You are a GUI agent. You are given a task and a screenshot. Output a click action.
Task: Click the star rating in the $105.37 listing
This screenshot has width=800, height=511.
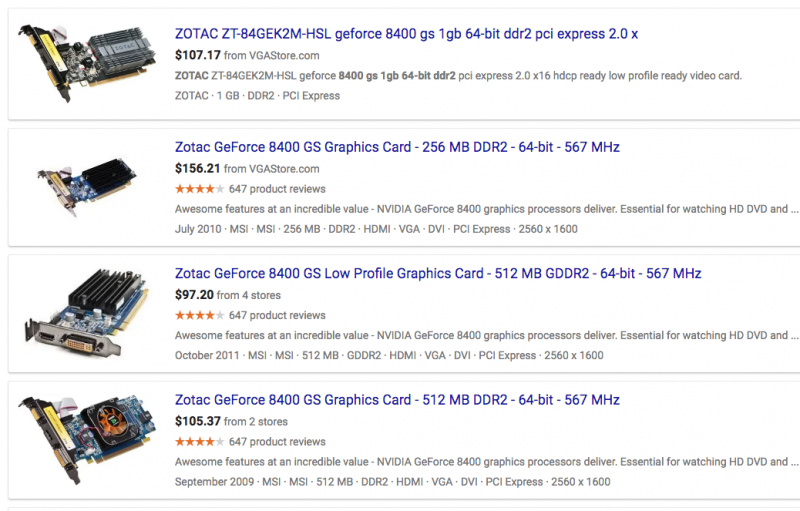click(x=199, y=442)
